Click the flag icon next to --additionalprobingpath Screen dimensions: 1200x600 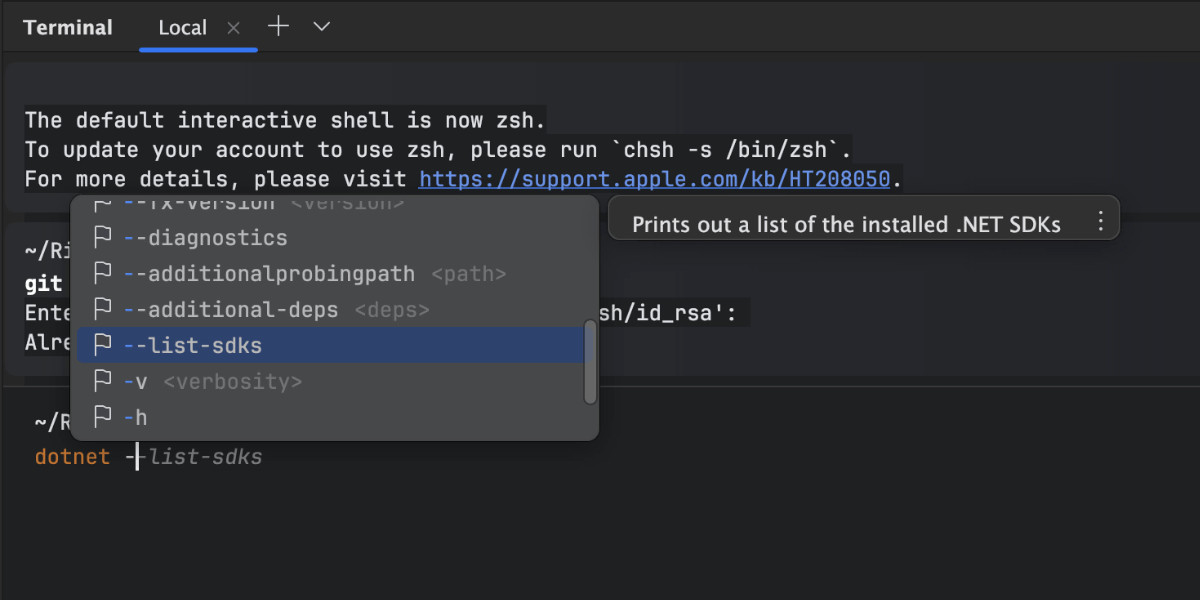pyautogui.click(x=102, y=274)
